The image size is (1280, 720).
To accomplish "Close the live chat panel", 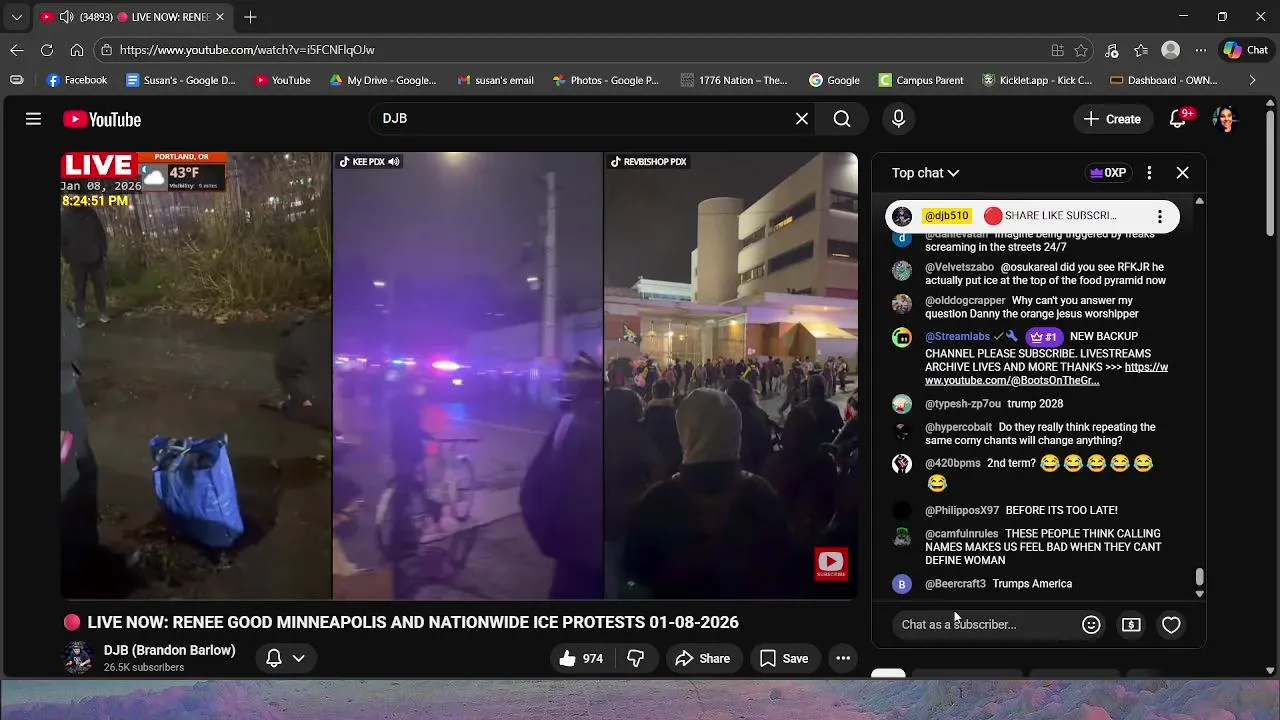I will click(1182, 173).
